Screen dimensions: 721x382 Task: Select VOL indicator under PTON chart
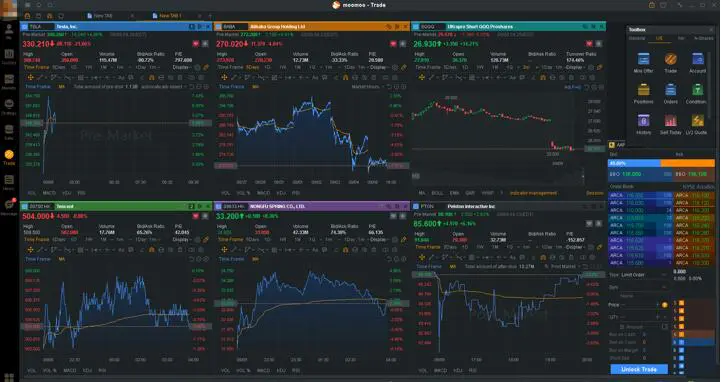pos(422,370)
